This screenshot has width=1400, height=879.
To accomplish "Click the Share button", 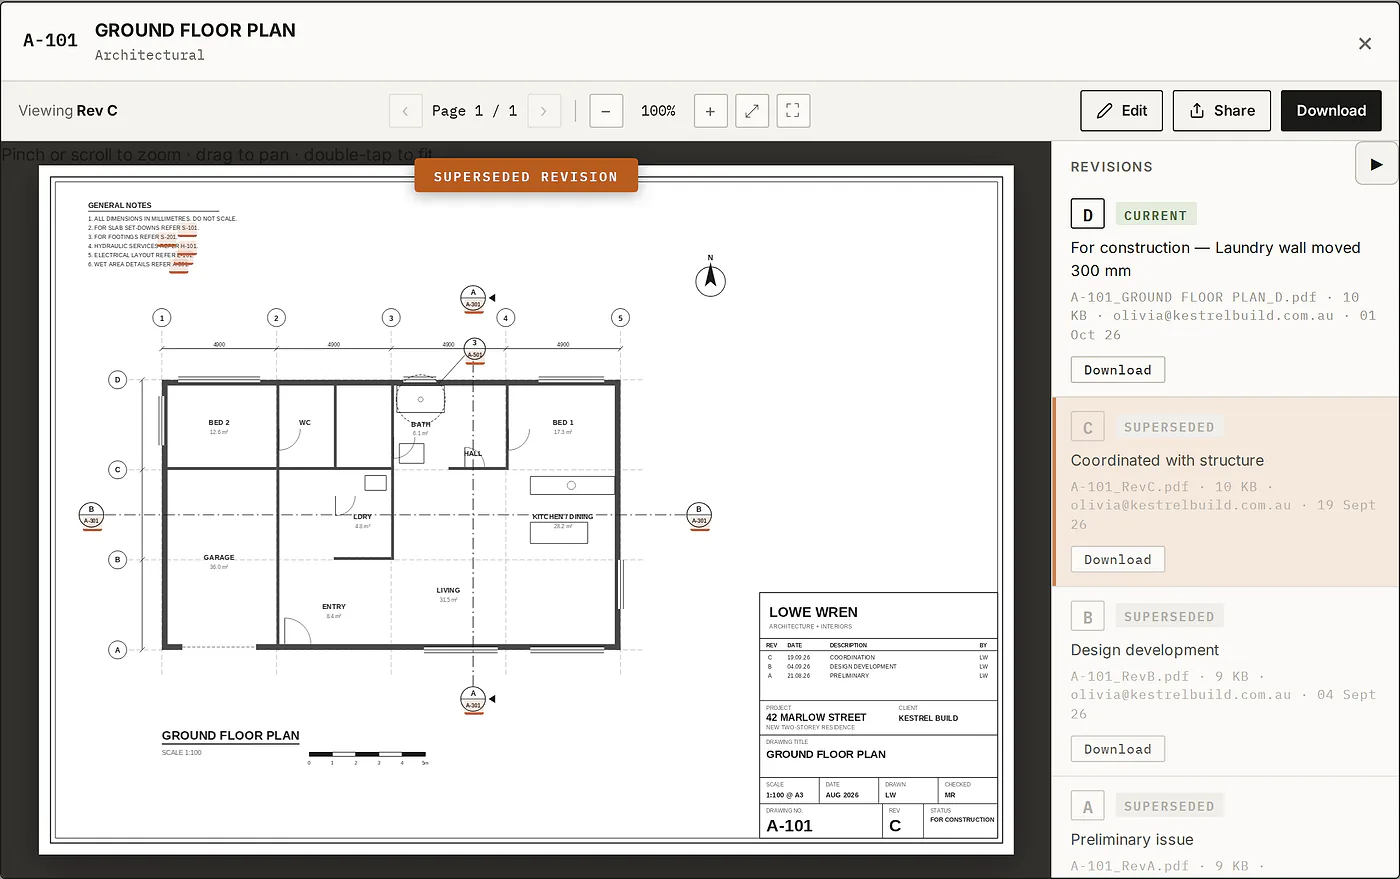I will click(1221, 111).
